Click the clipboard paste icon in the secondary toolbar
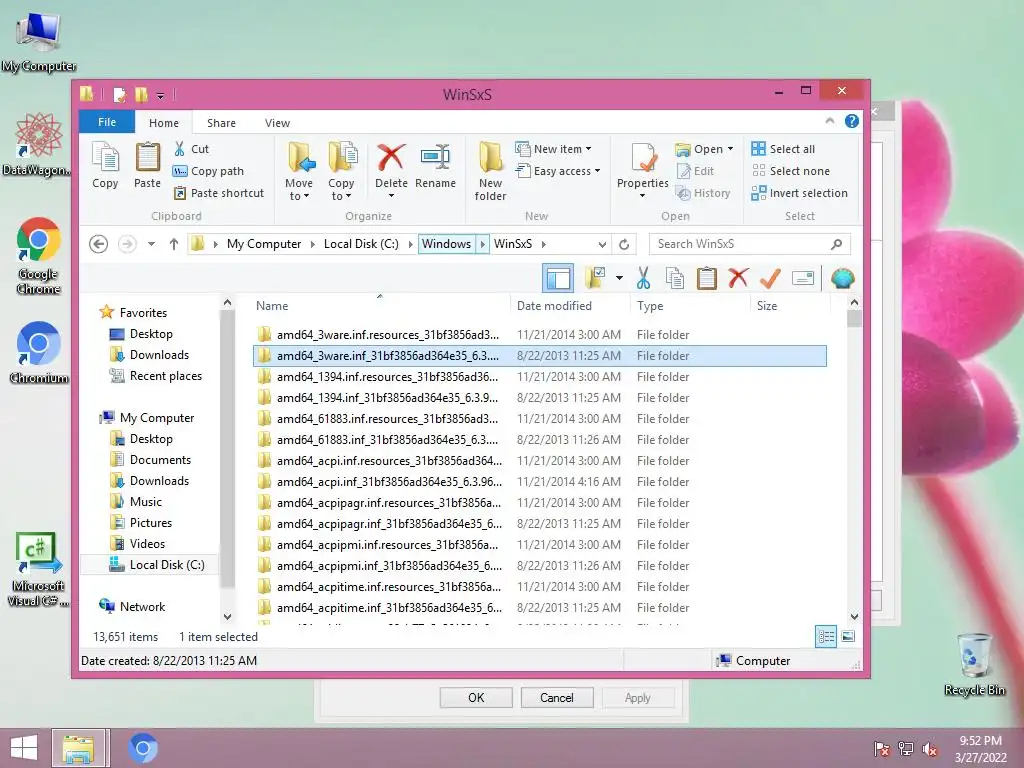The image size is (1024, 768). tap(707, 278)
